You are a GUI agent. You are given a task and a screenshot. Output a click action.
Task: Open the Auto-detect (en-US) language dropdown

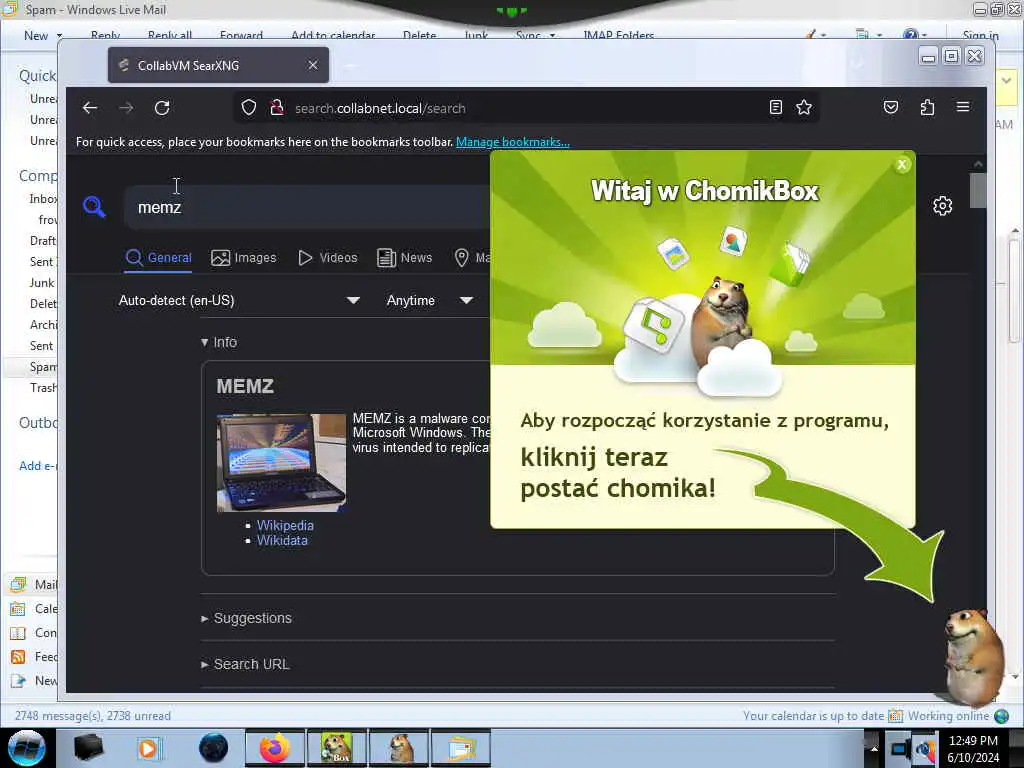tap(239, 300)
